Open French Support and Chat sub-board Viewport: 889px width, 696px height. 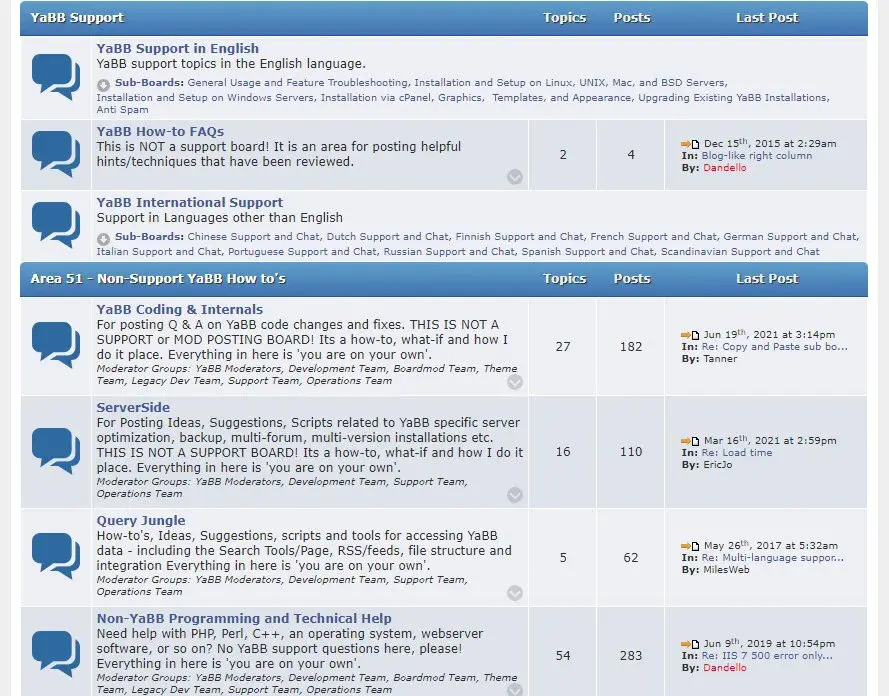click(x=653, y=236)
